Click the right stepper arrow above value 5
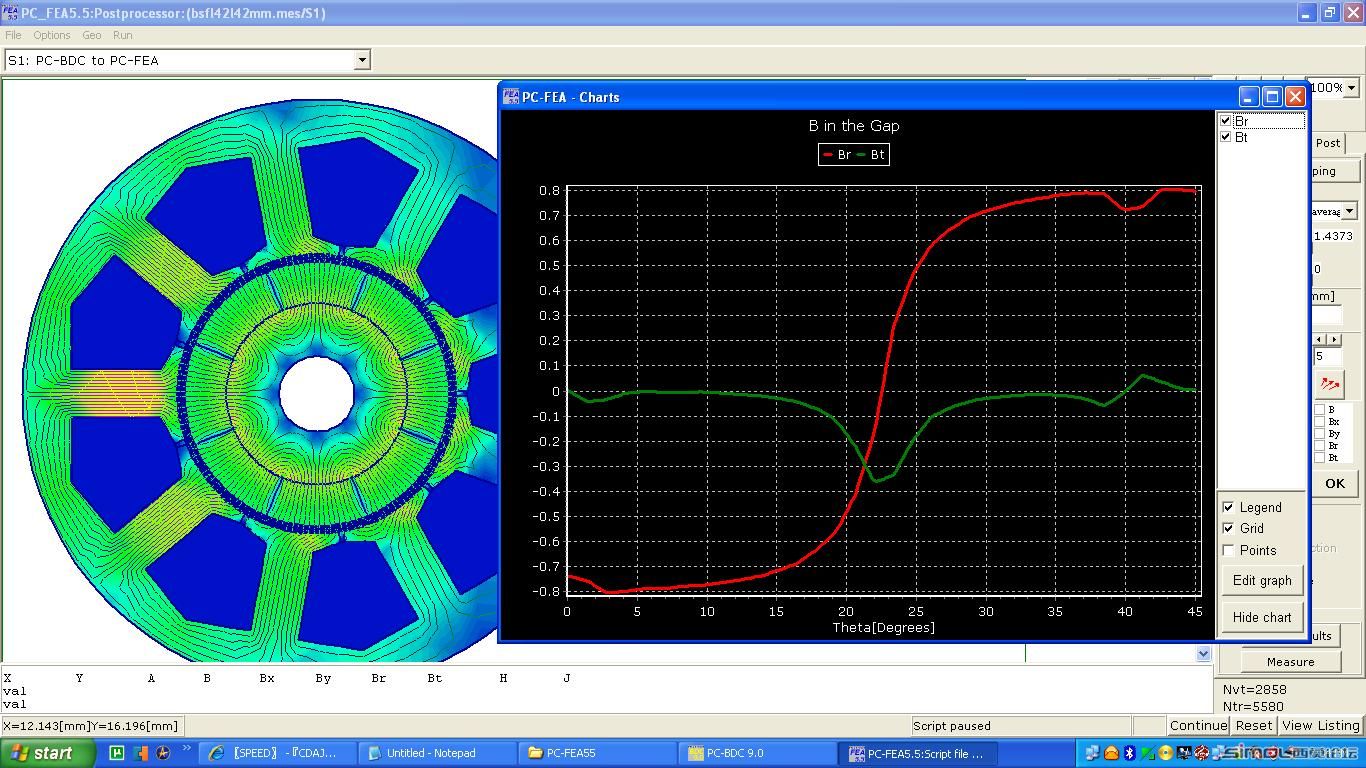This screenshot has width=1366, height=768. tap(1334, 340)
